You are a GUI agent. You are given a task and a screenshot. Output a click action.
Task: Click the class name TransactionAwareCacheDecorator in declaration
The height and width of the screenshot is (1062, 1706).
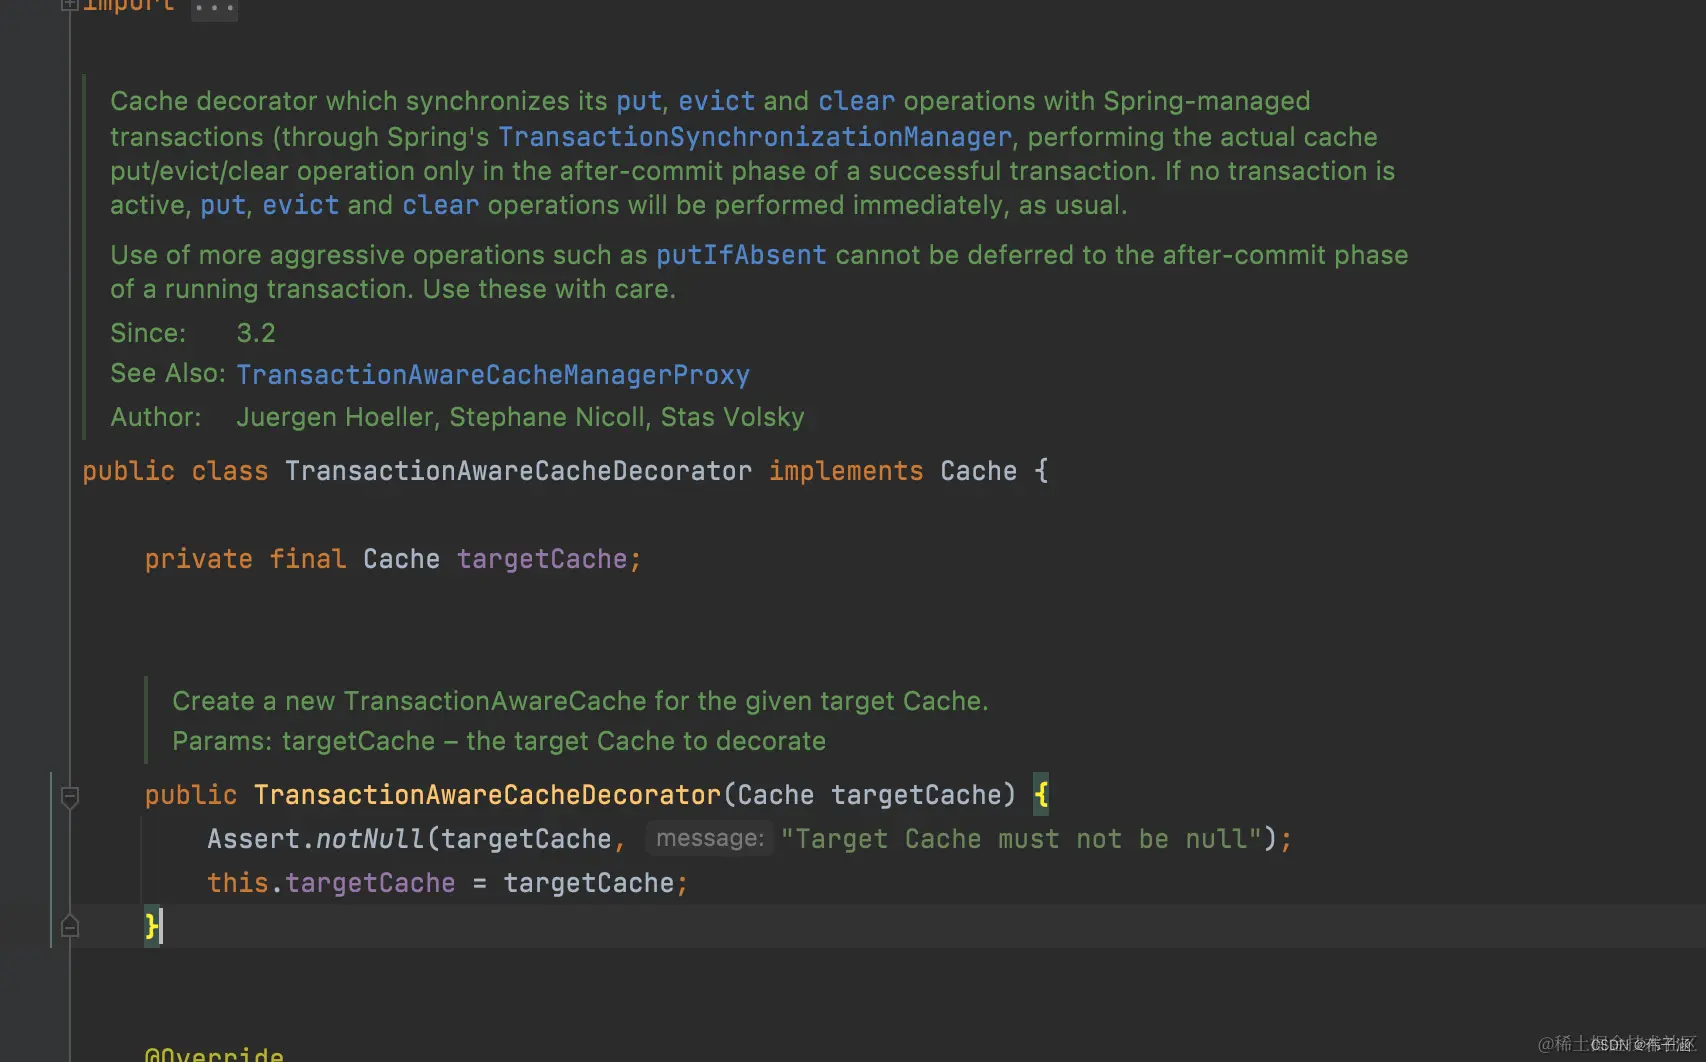[x=518, y=471]
